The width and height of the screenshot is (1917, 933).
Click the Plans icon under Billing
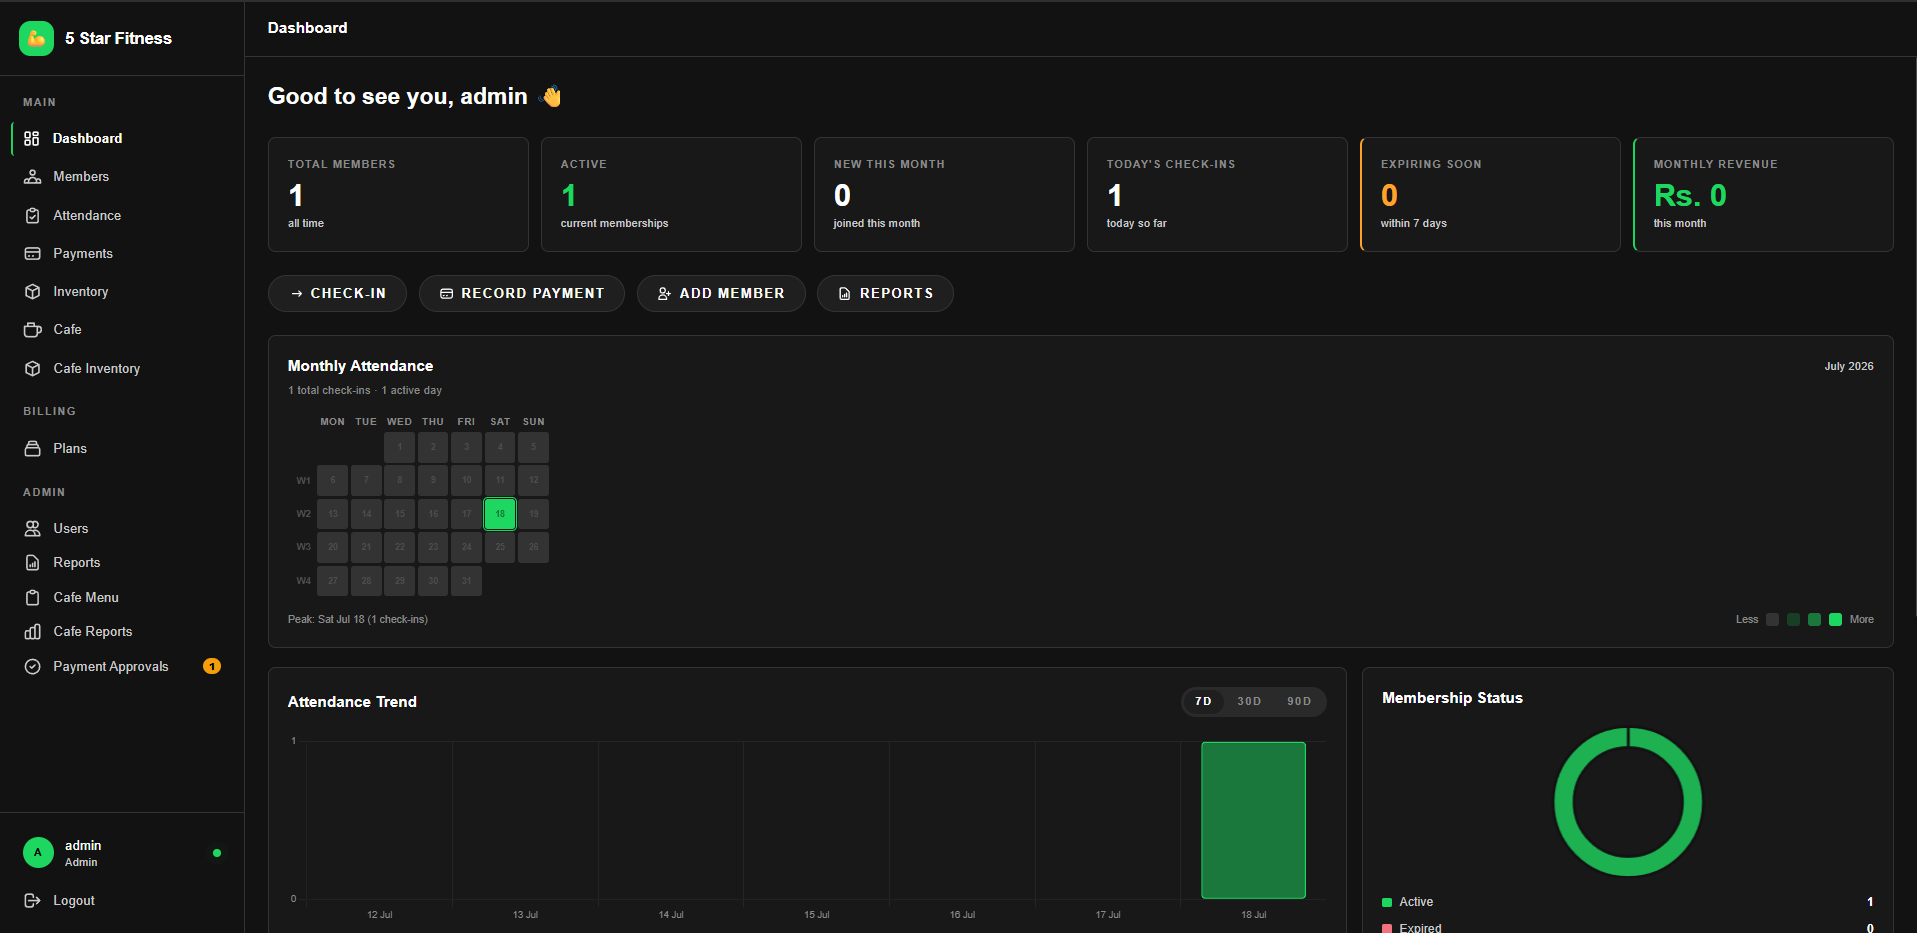pyautogui.click(x=32, y=448)
